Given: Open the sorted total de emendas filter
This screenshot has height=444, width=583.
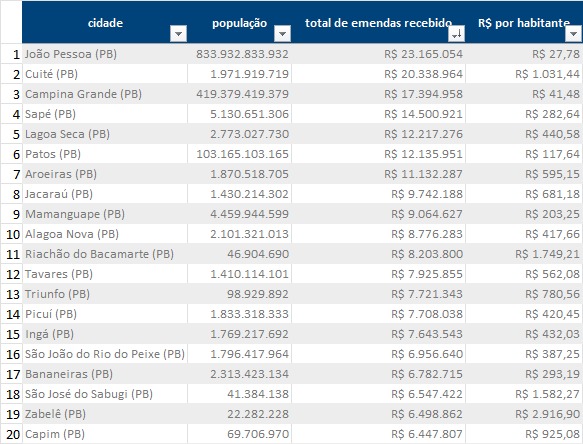Looking at the screenshot, I should pos(457,34).
